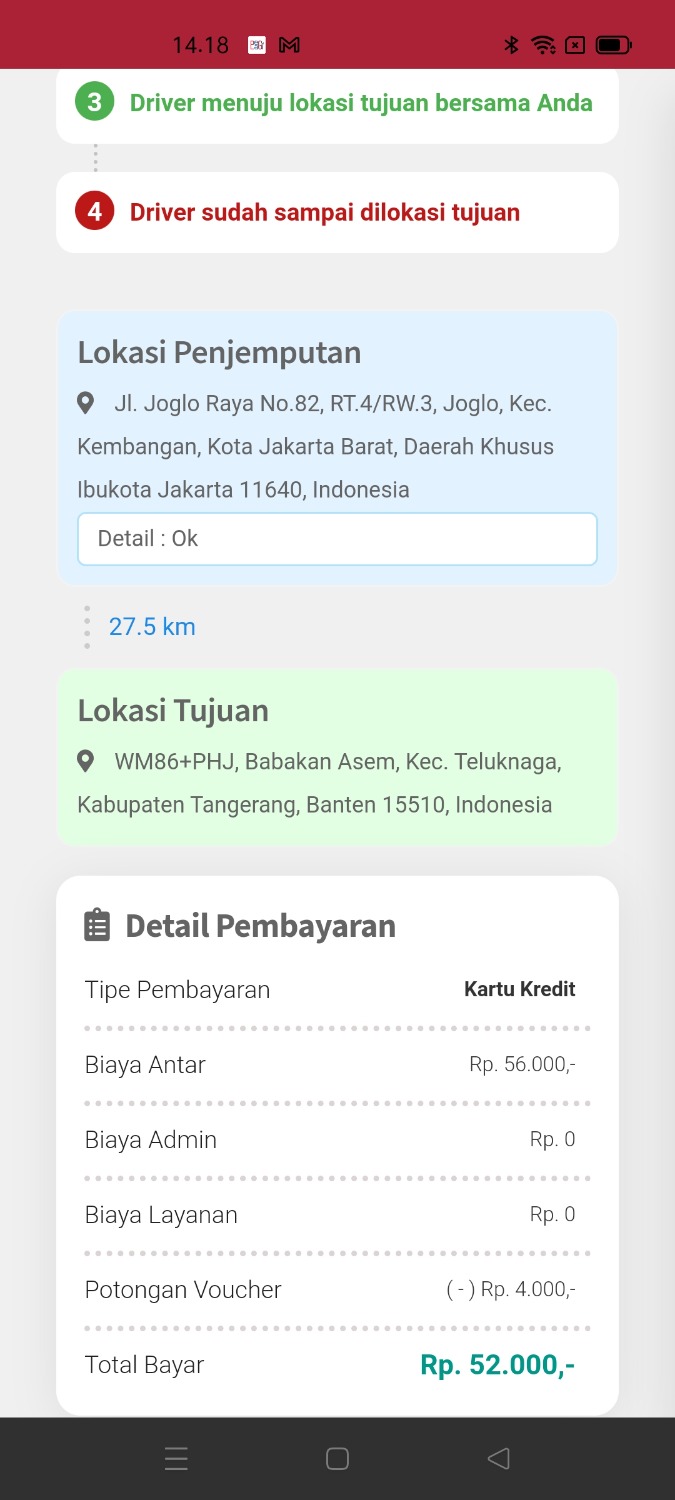
Task: Tap the destination location pin icon
Action: click(x=86, y=761)
